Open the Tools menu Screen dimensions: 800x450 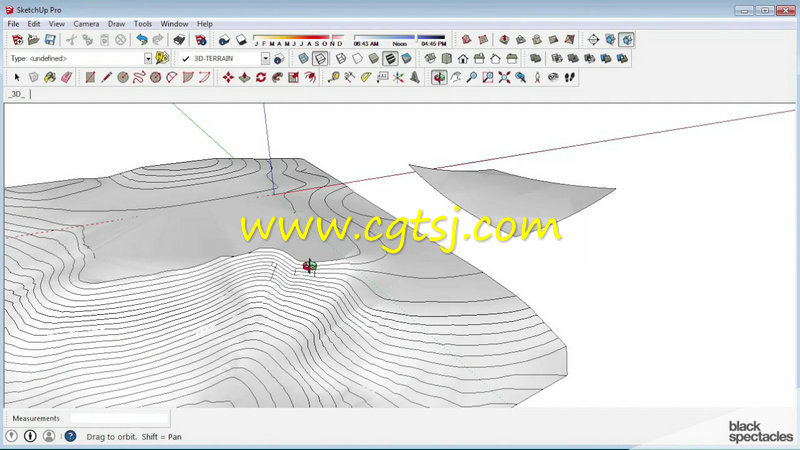point(143,23)
